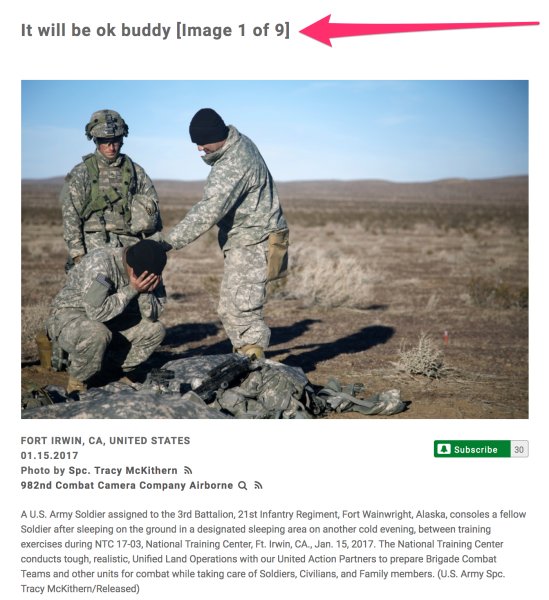
Task: Click the pink arrow pointing at the title
Action: click(419, 30)
